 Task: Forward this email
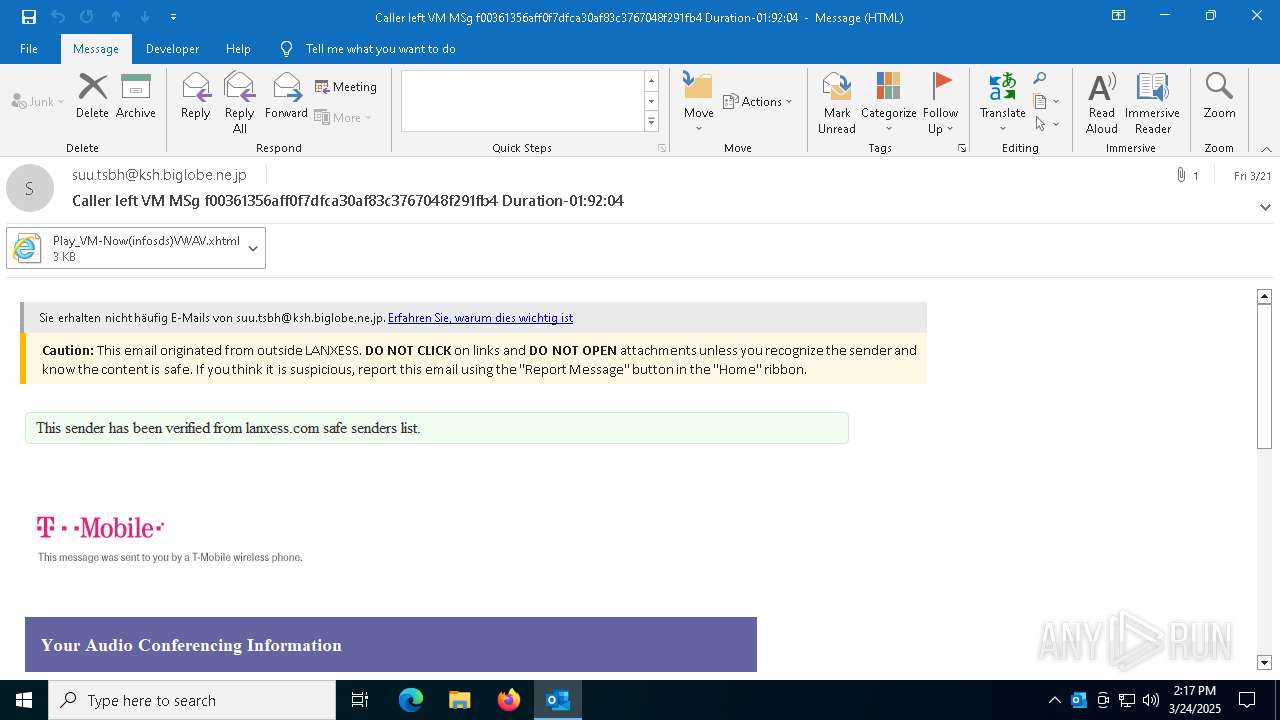(286, 96)
